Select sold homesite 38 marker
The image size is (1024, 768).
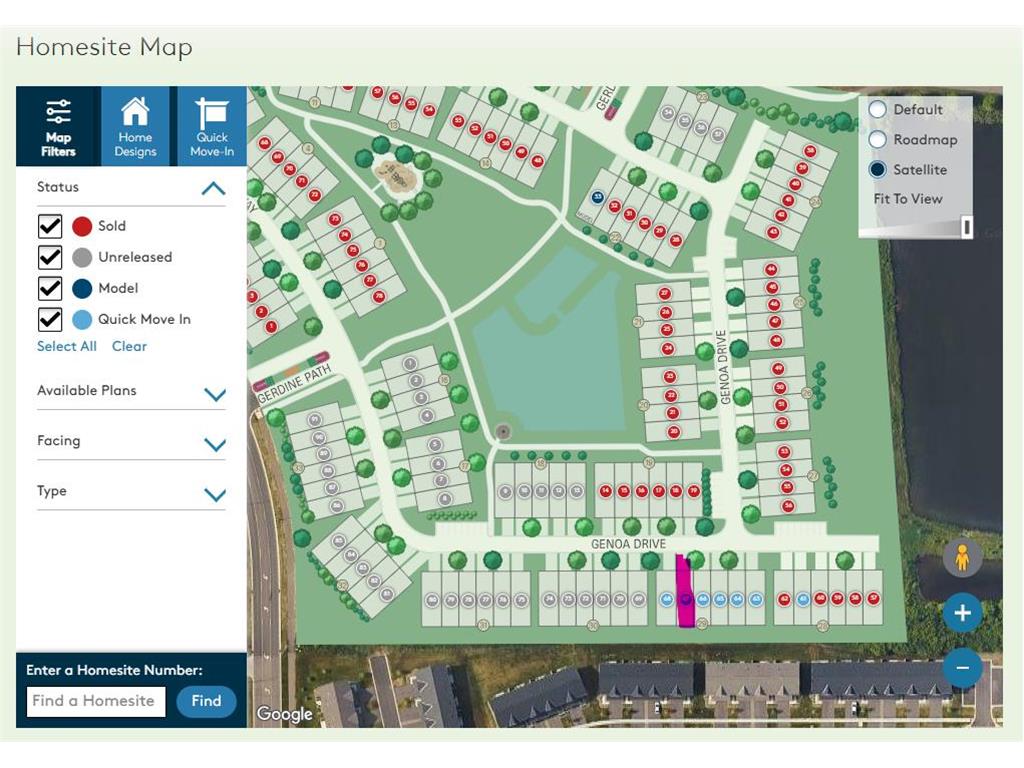tap(810, 152)
